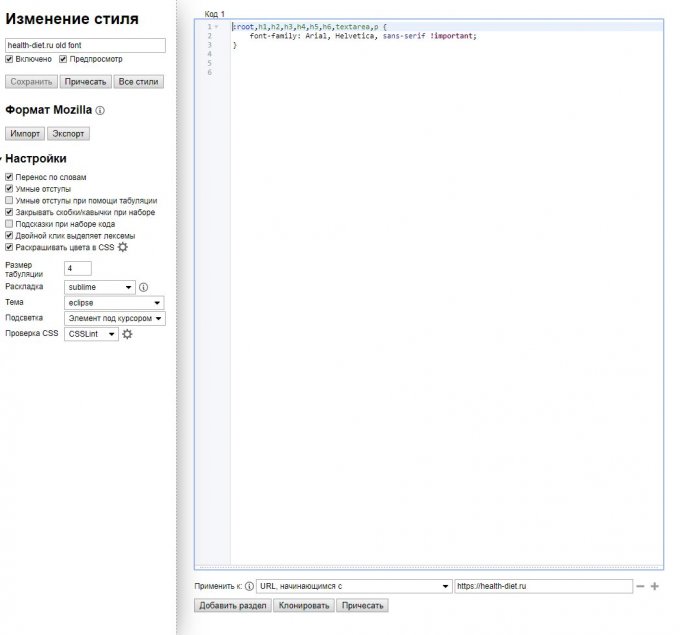Open CSSLint settings gear icon
This screenshot has width=680, height=635.
tap(127, 334)
